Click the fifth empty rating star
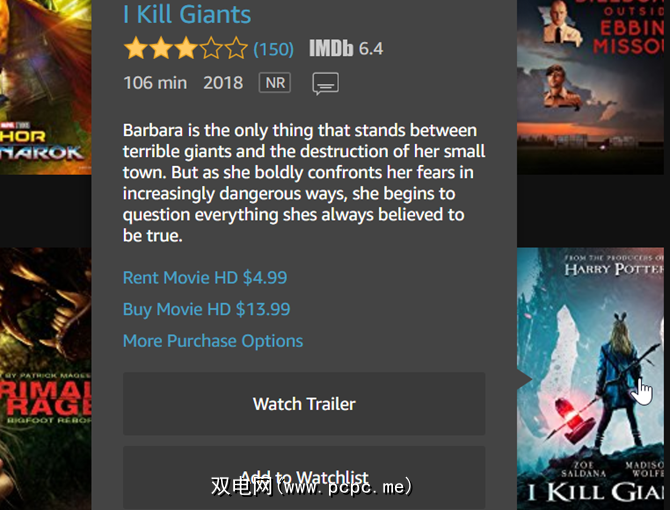The image size is (670, 511). [236, 48]
